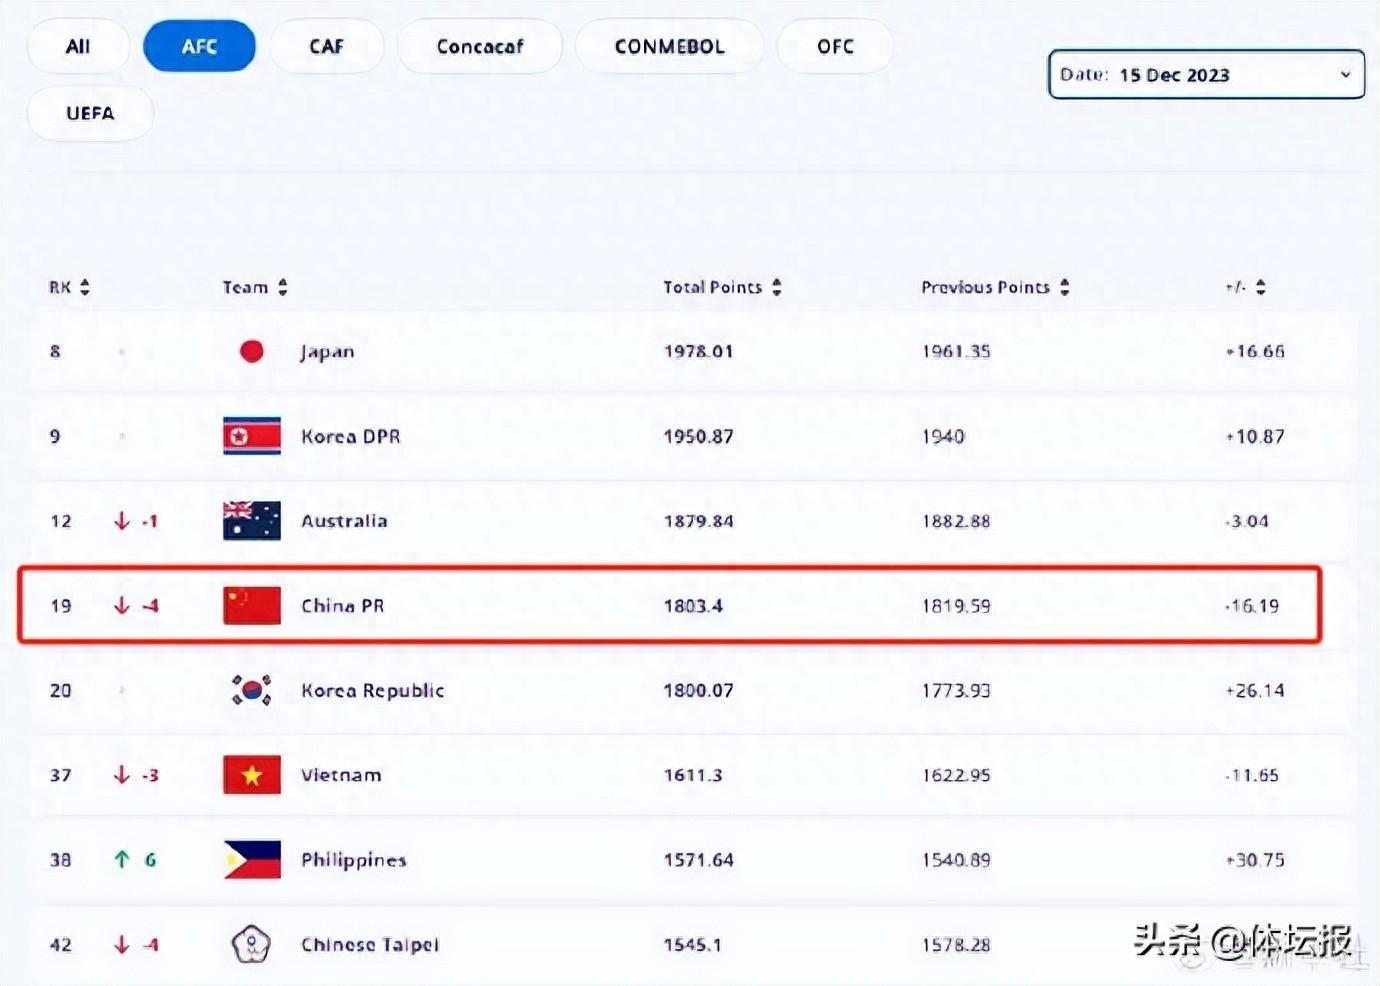
Task: Click the Australia flag icon
Action: [x=252, y=521]
